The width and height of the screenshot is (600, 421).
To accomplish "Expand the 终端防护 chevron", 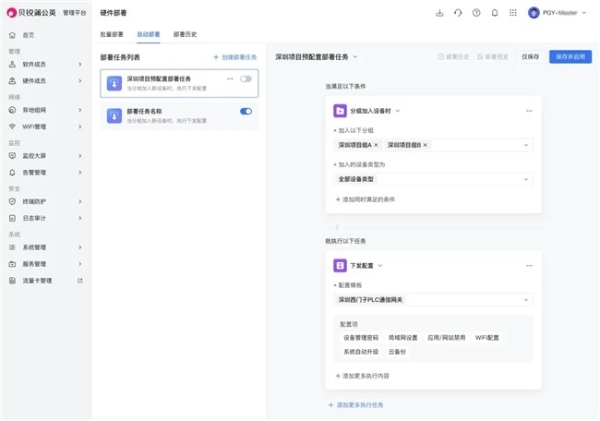I will pyautogui.click(x=80, y=202).
